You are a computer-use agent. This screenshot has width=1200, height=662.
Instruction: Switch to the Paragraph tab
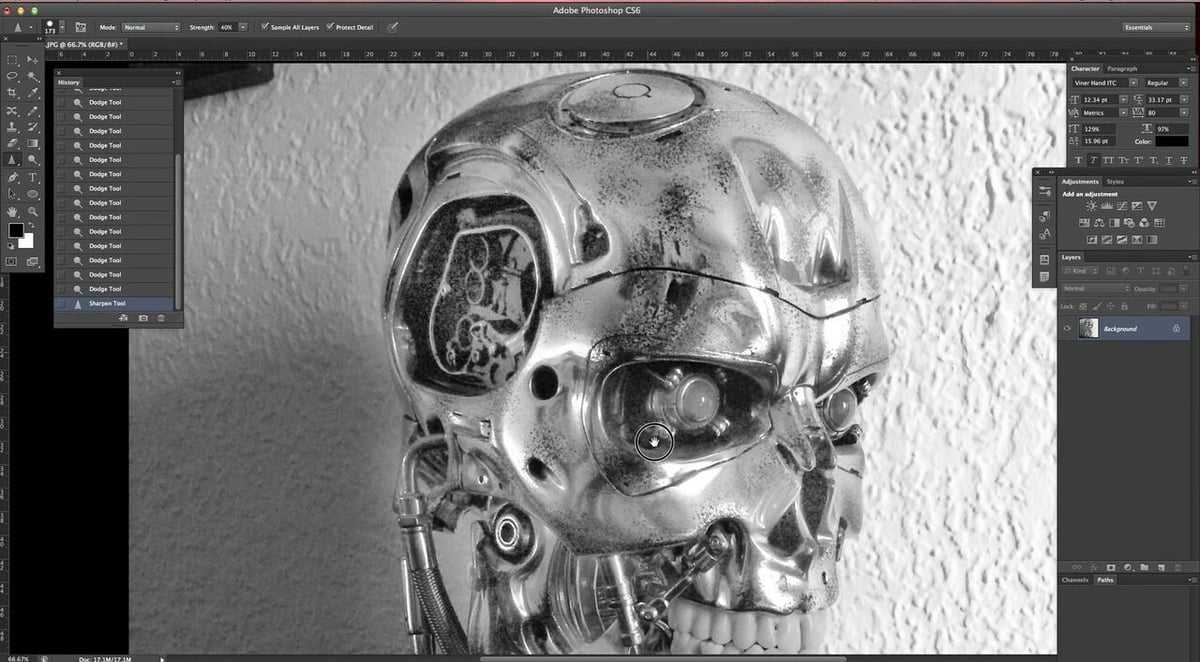[x=1122, y=69]
